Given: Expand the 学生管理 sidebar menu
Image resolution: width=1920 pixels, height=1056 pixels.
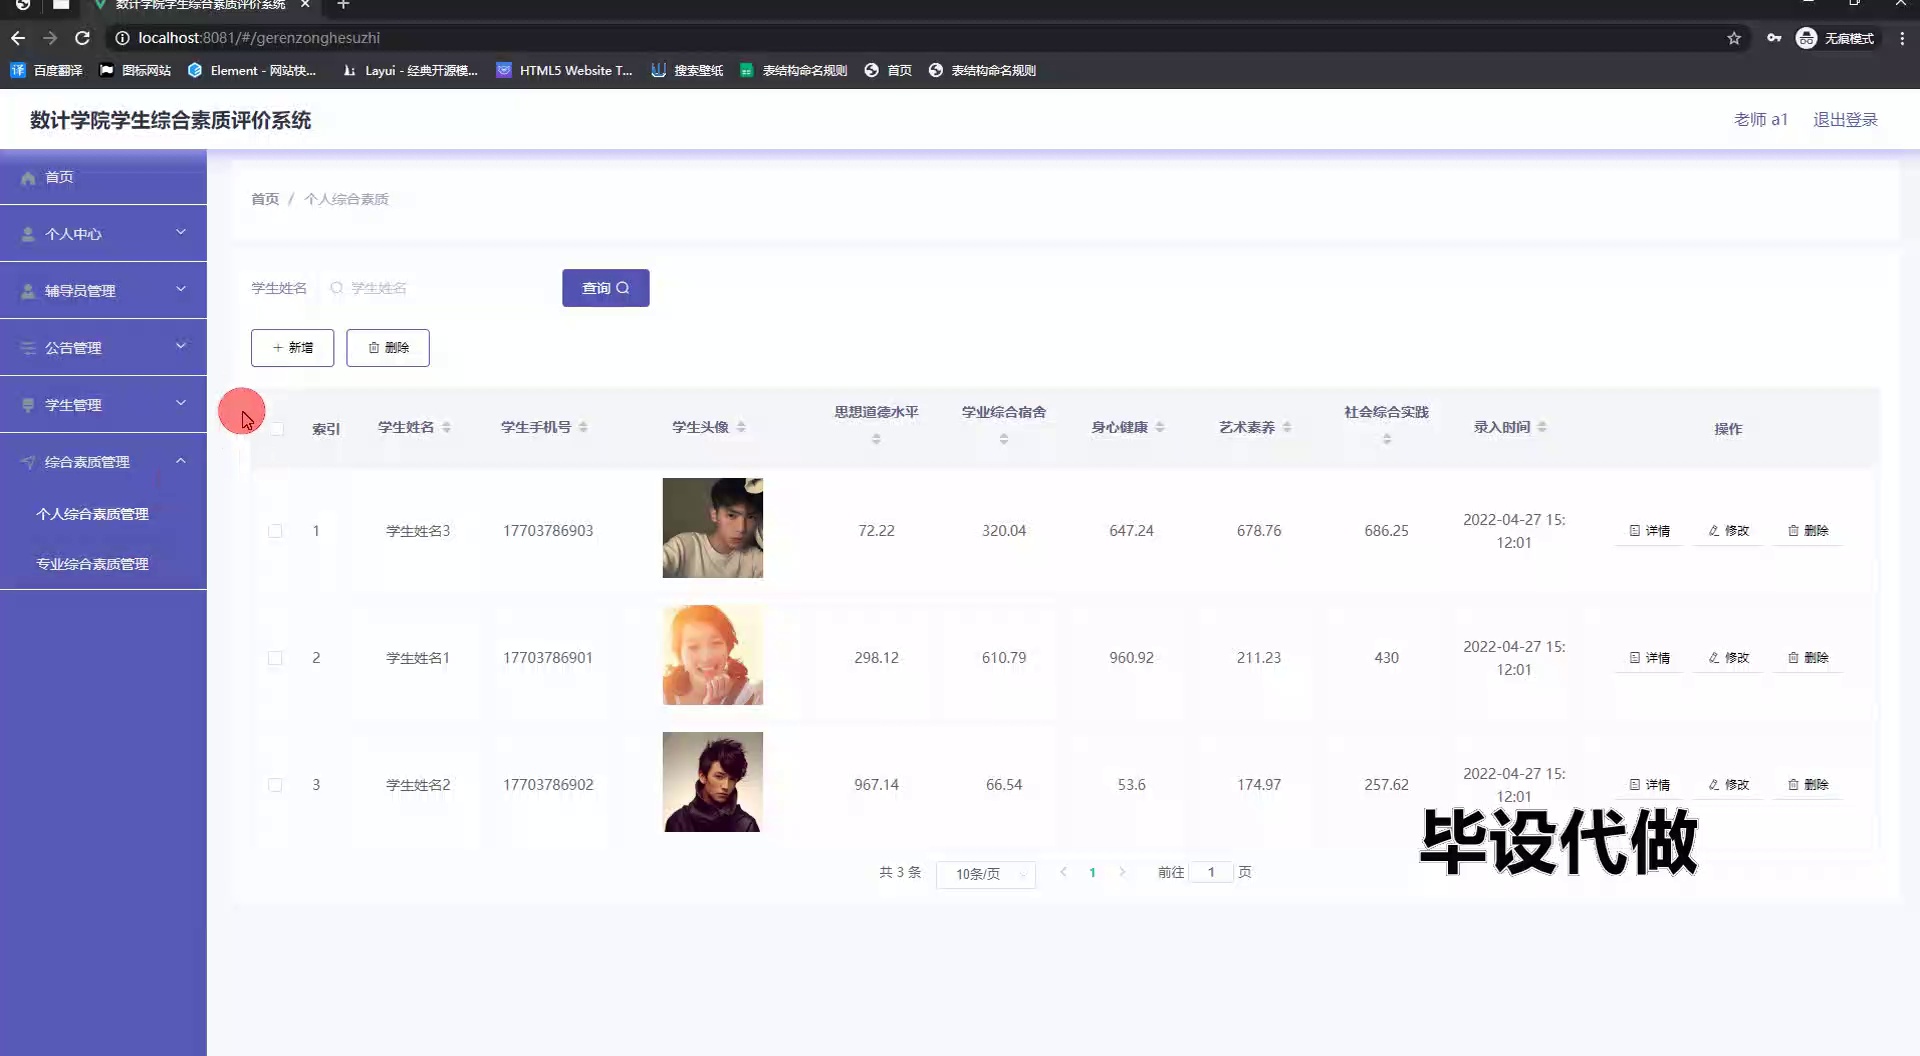Looking at the screenshot, I should tap(103, 405).
